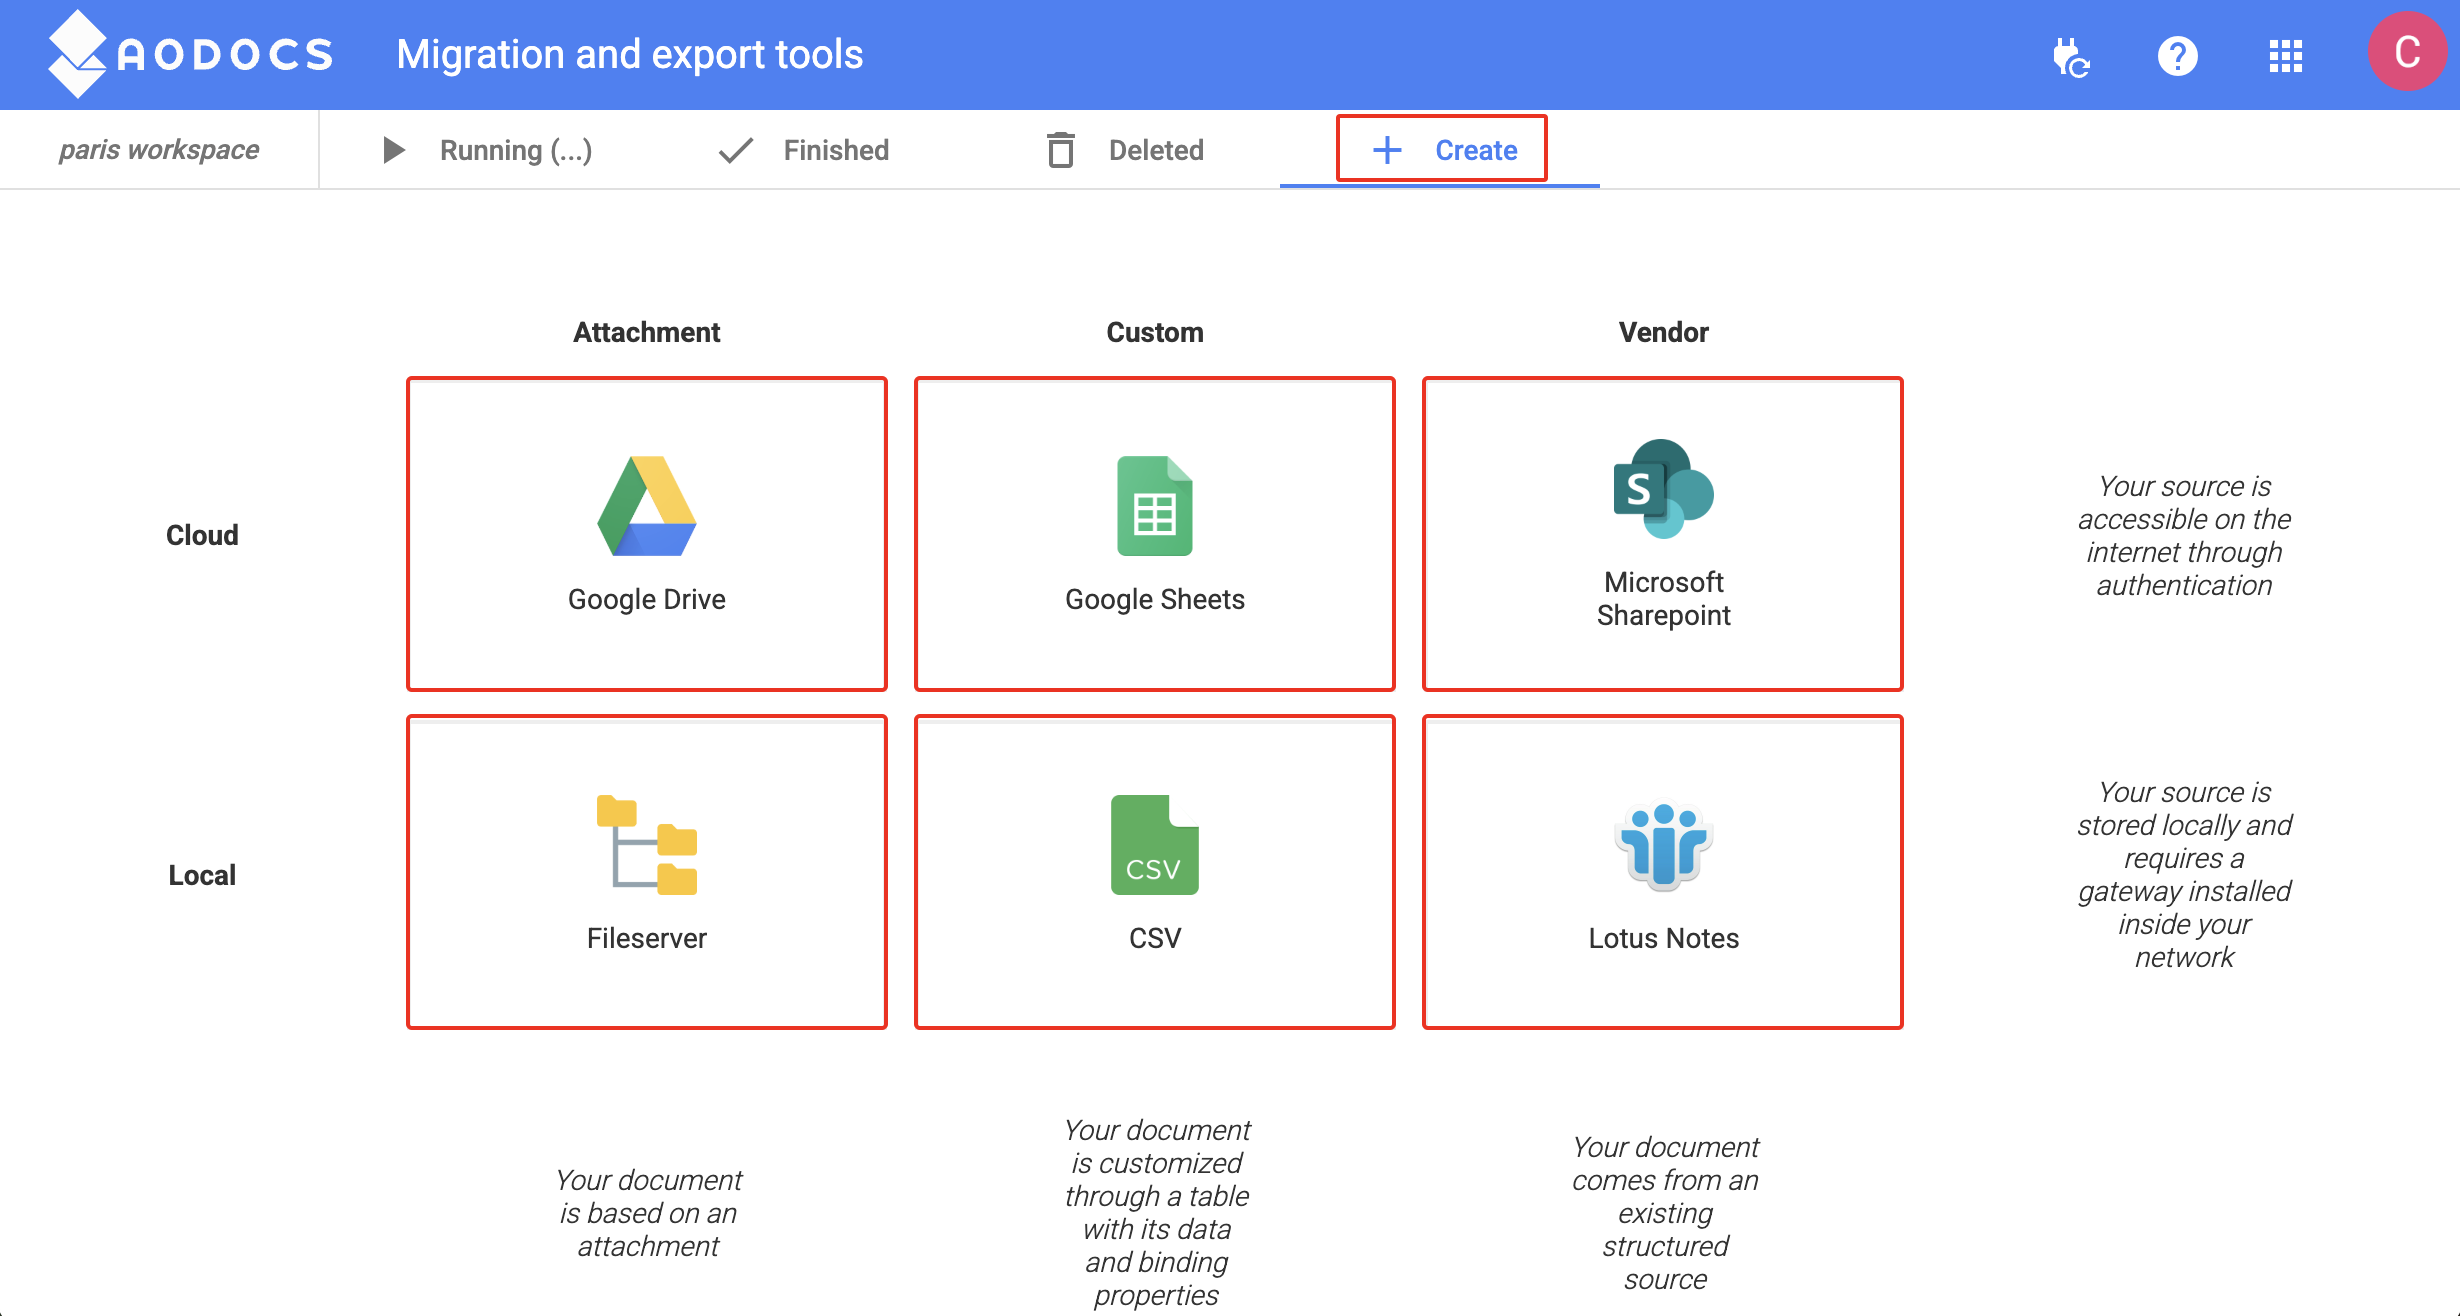This screenshot has height=1316, width=2460.
Task: Click the Custom column header
Action: click(1155, 332)
